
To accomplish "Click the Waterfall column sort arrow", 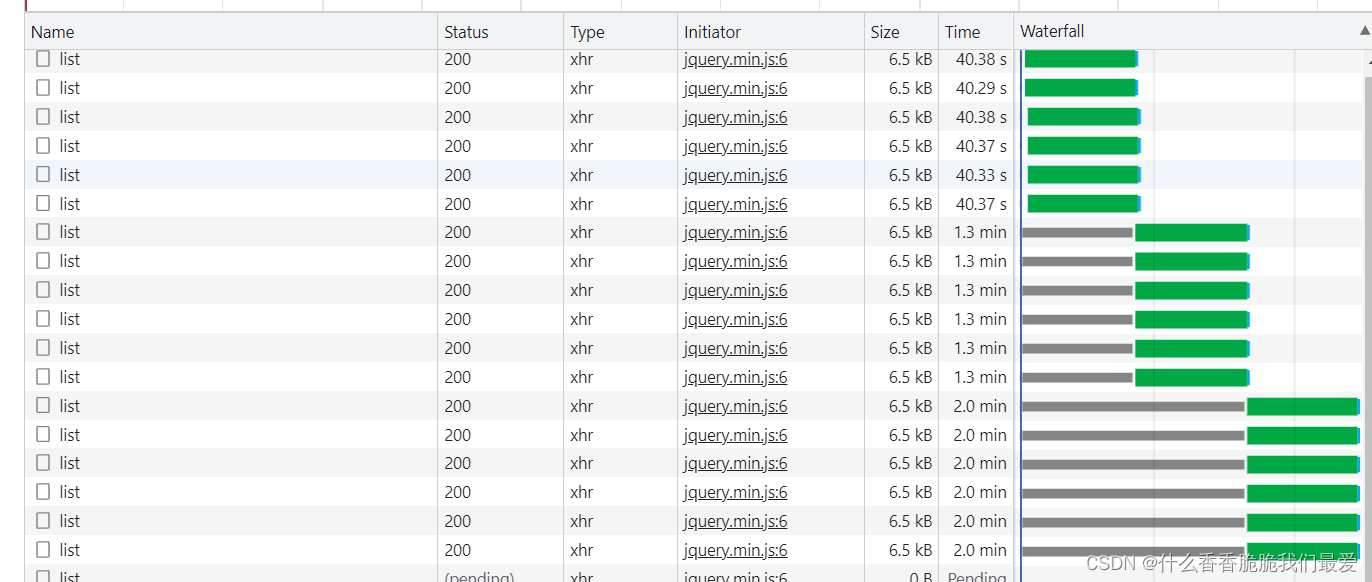I will pos(1365,32).
